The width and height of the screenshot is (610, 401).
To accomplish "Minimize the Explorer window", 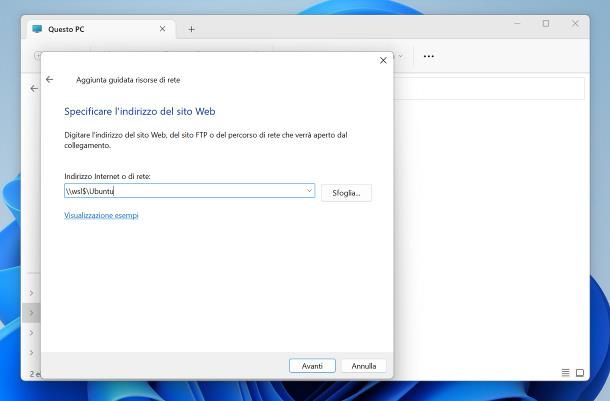I will (517, 23).
